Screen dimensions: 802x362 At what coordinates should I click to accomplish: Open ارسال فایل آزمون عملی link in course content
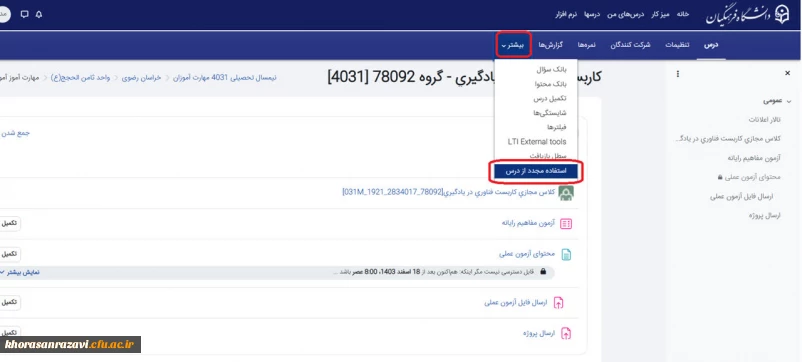tap(516, 303)
